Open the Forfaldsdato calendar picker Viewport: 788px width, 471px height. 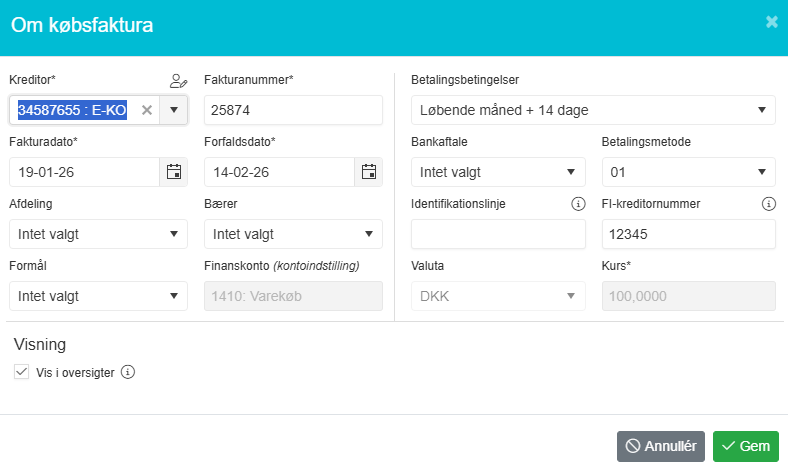click(369, 172)
